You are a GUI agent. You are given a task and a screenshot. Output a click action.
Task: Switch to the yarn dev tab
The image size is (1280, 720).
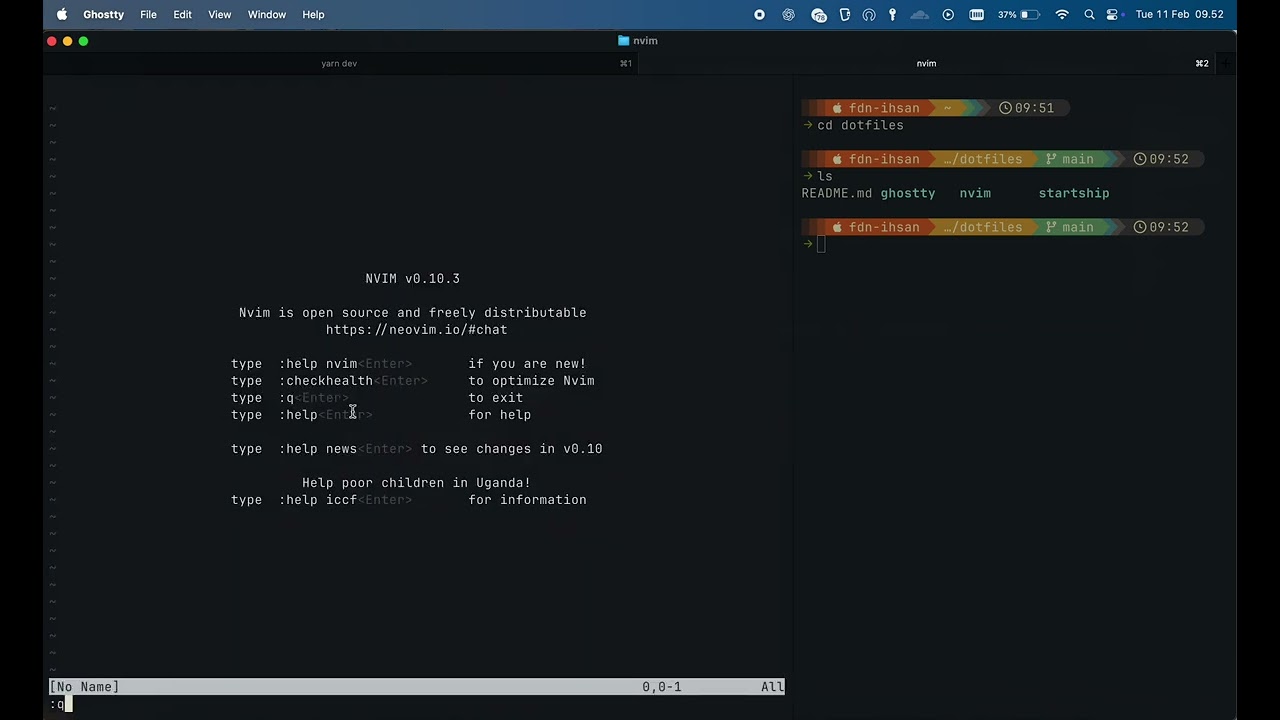[339, 63]
